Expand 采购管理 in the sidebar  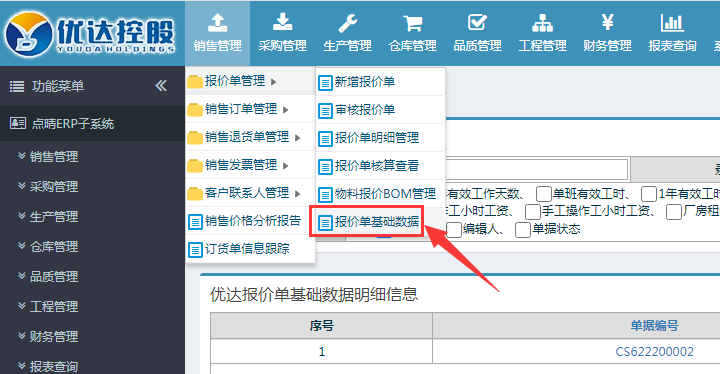(x=48, y=187)
